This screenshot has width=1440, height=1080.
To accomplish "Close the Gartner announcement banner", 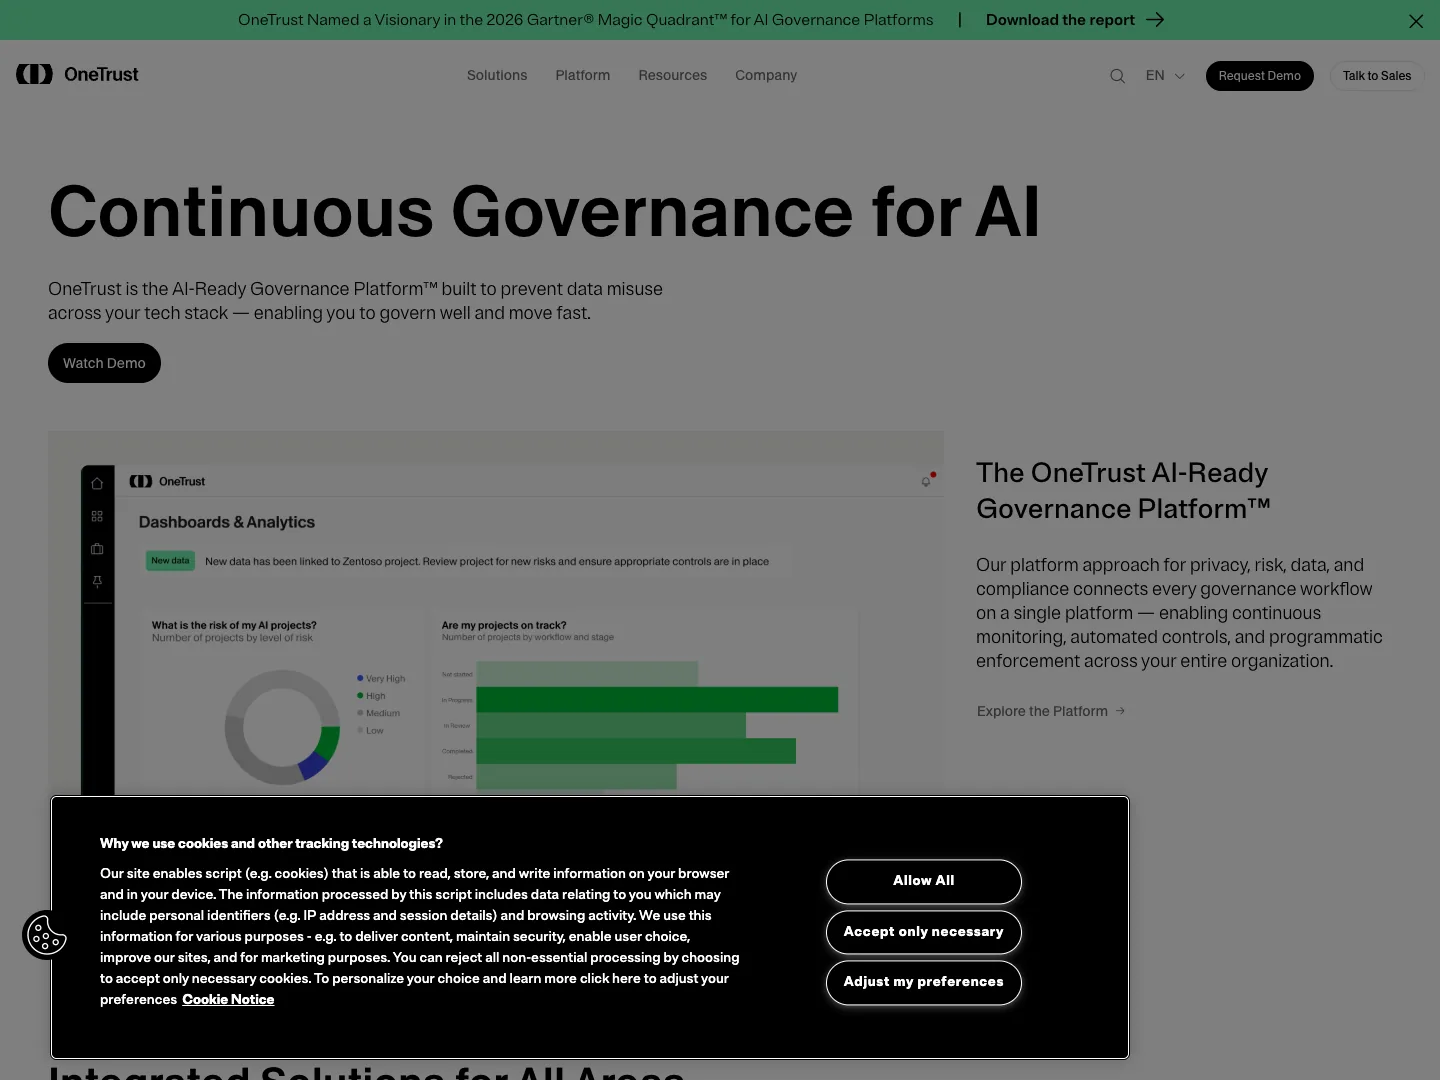I will [x=1416, y=21].
